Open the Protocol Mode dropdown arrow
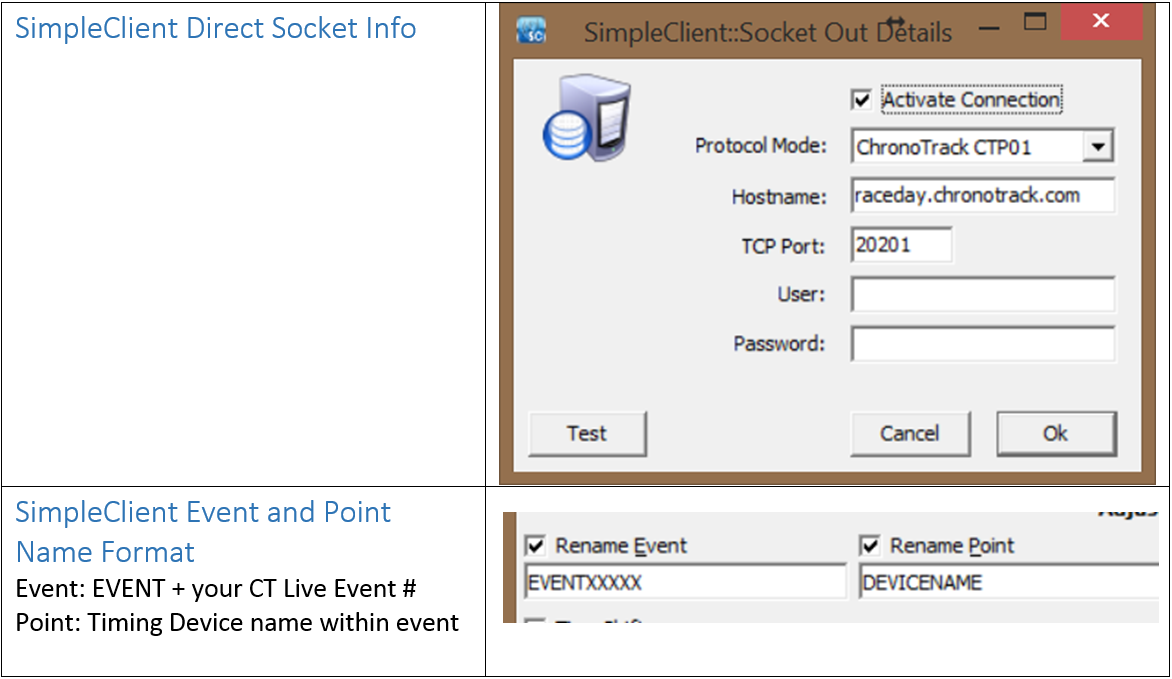Screen dimensions: 1172x679 point(1098,146)
